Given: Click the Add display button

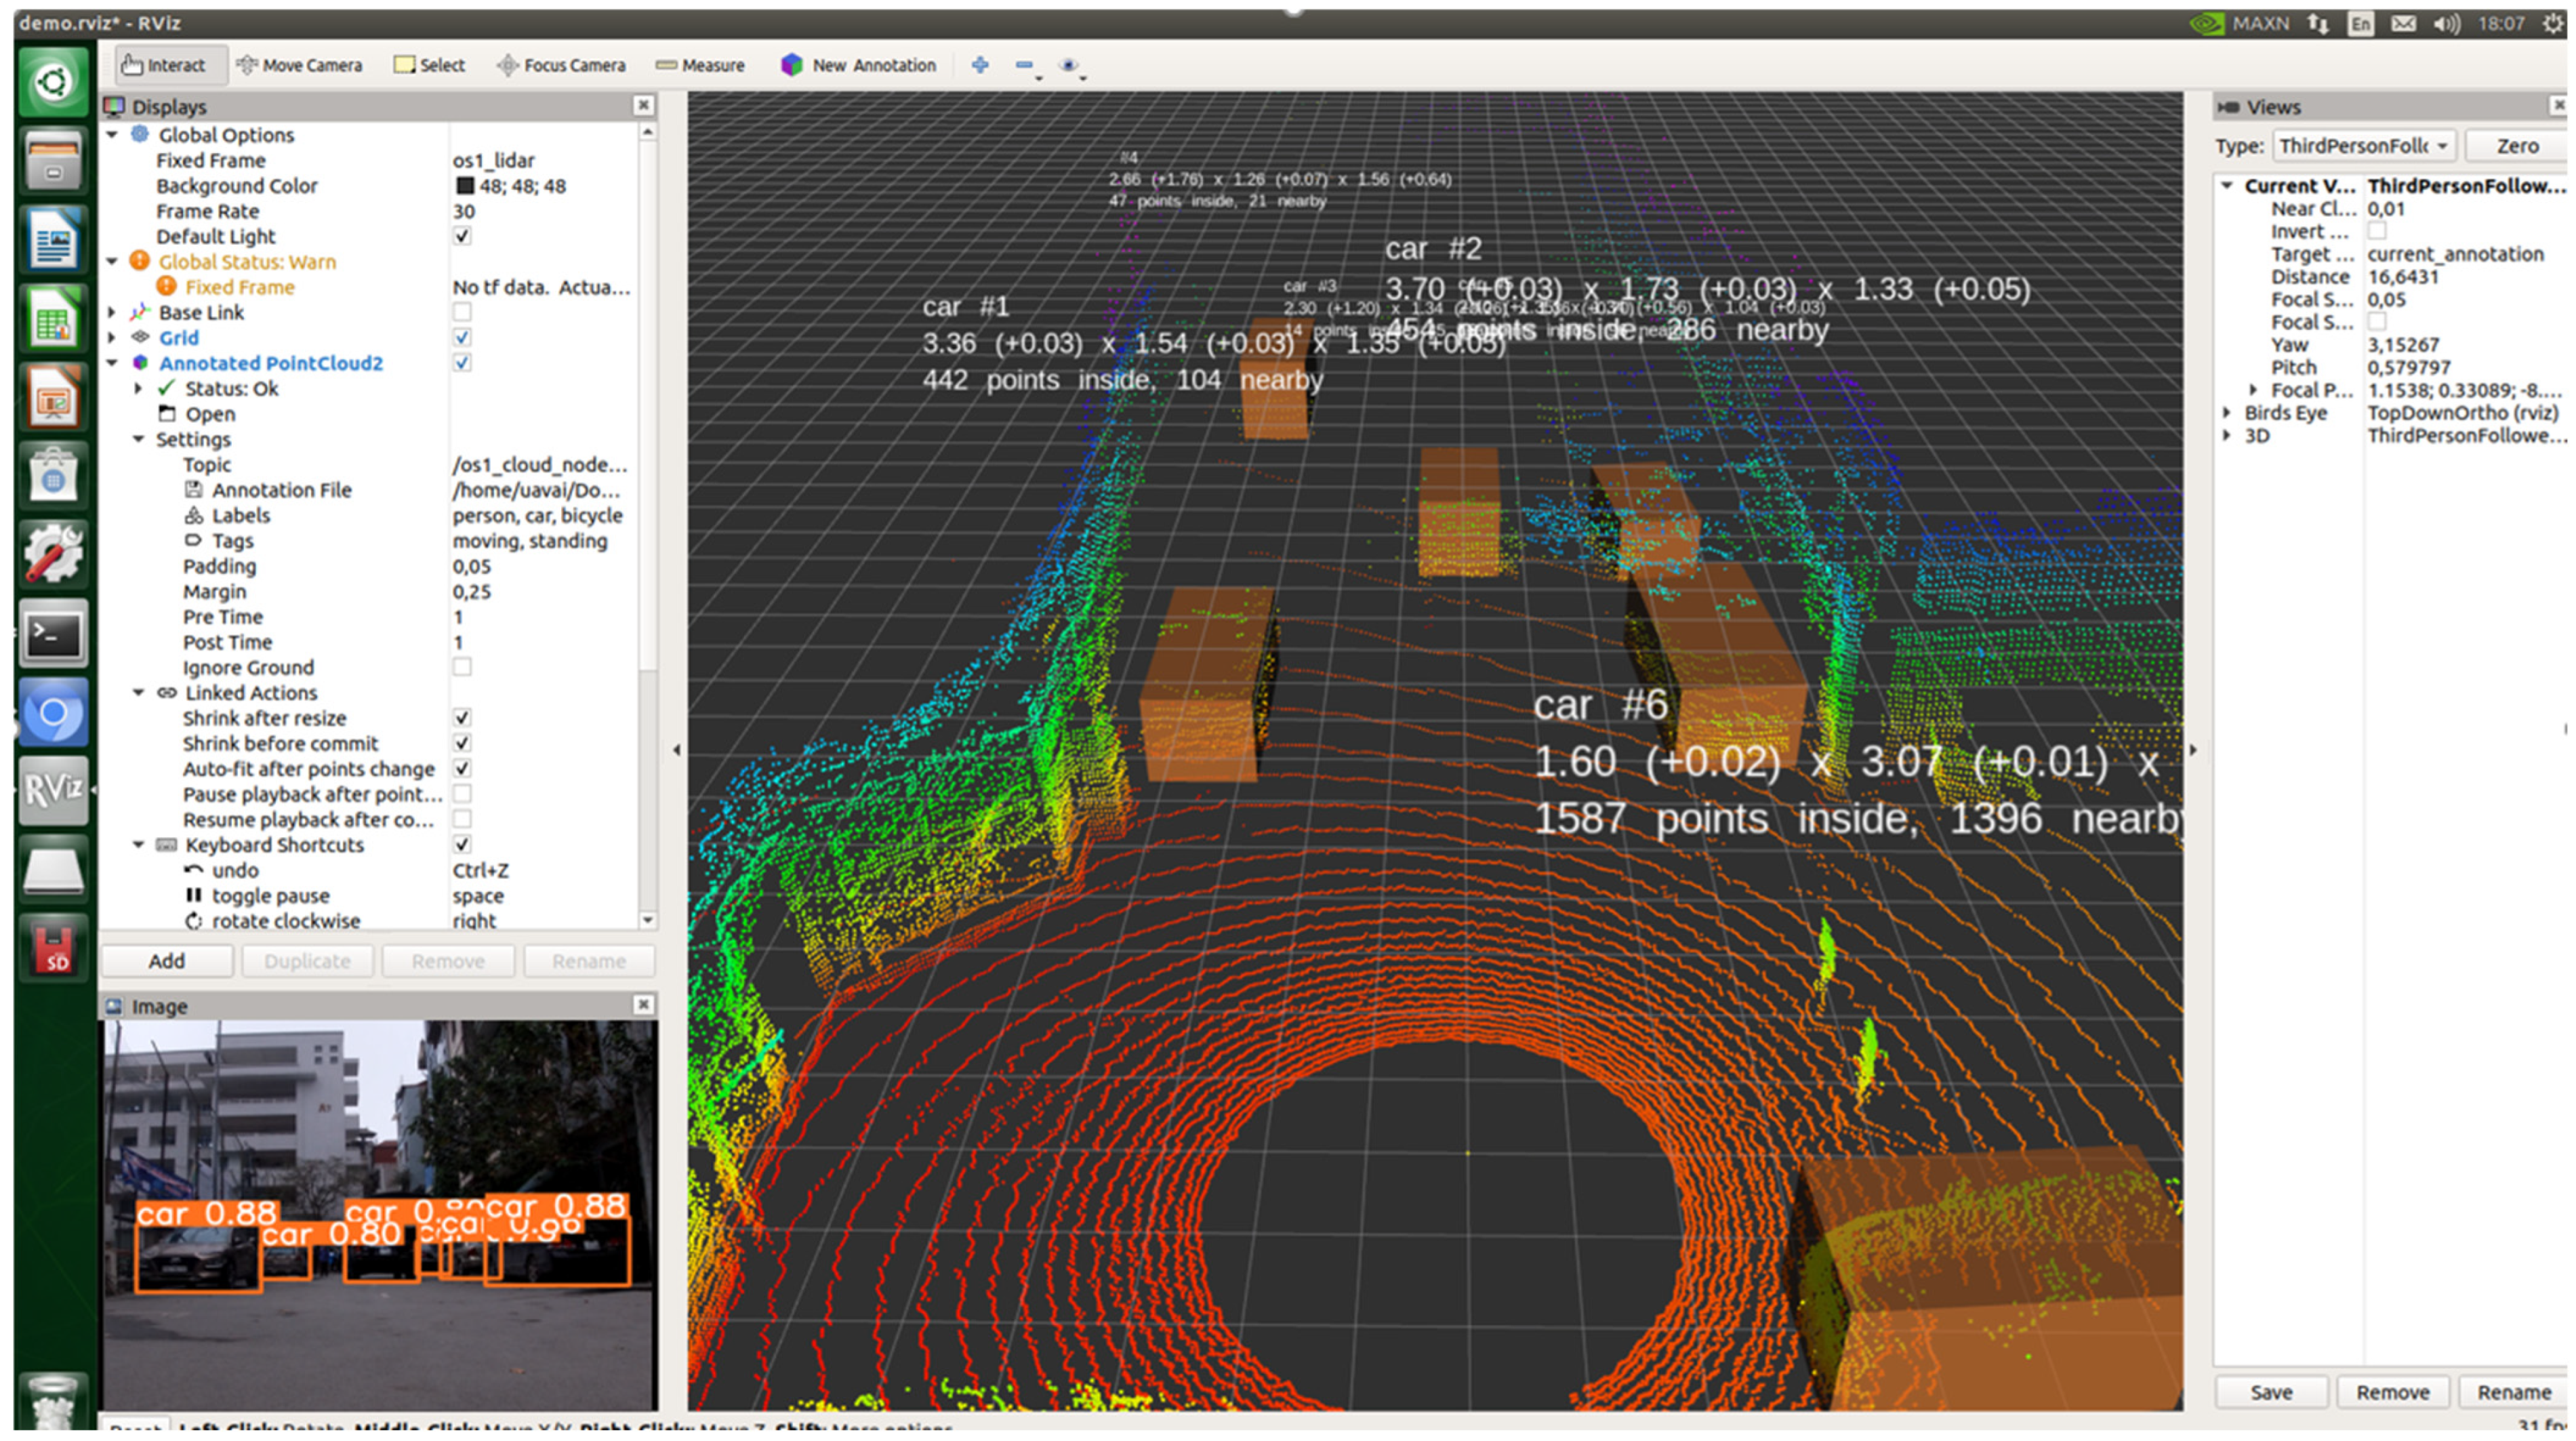Looking at the screenshot, I should point(167,961).
